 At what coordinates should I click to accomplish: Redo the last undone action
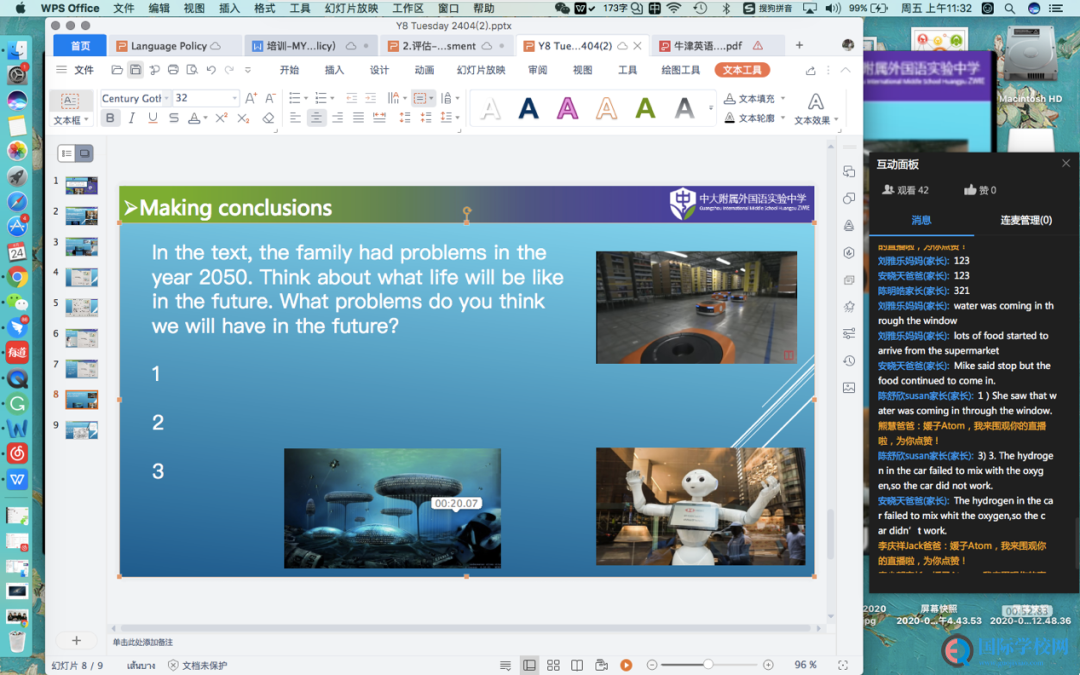pos(229,70)
